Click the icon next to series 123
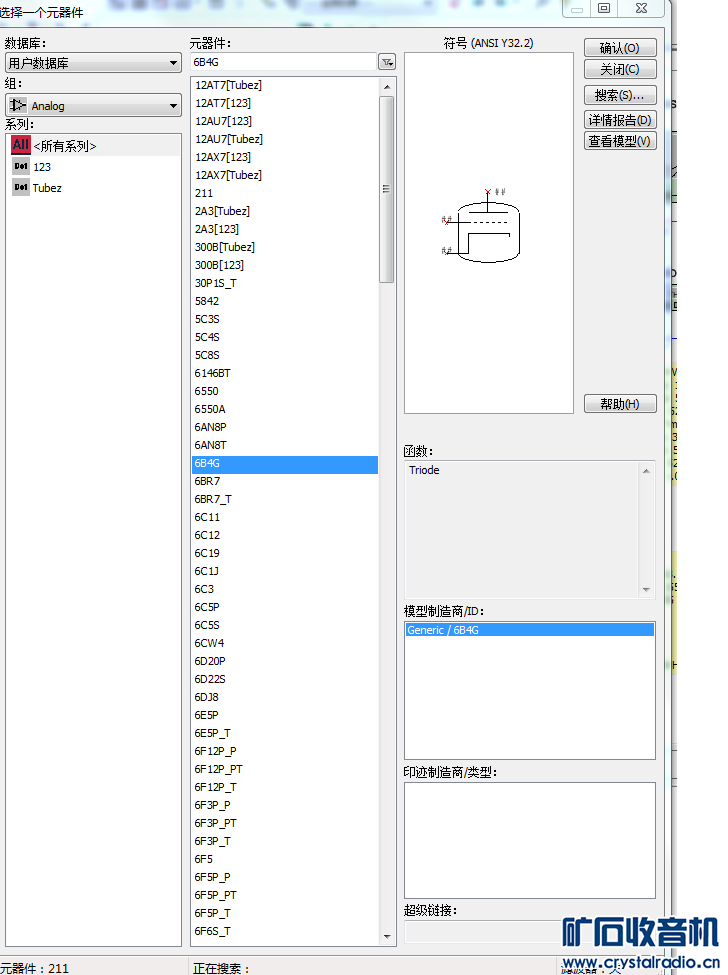Viewport: 728px width, 975px height. pos(21,167)
